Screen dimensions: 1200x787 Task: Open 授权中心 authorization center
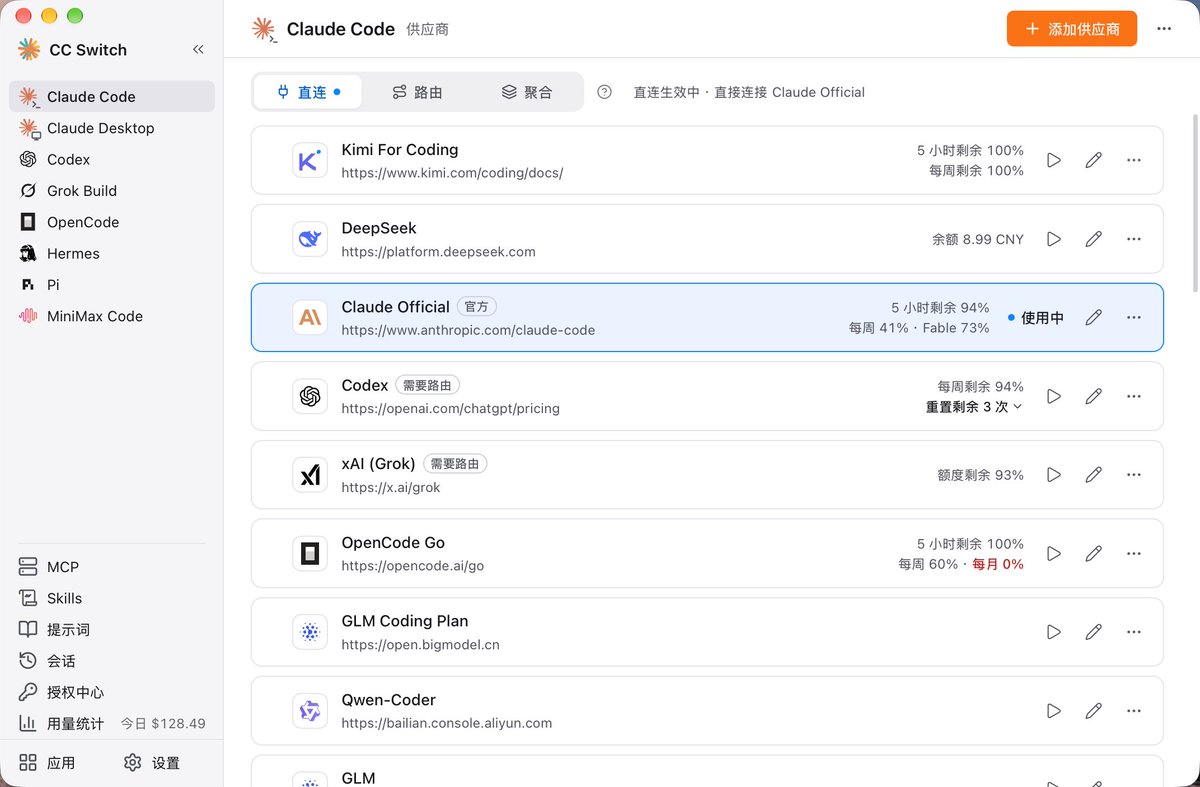pos(112,692)
